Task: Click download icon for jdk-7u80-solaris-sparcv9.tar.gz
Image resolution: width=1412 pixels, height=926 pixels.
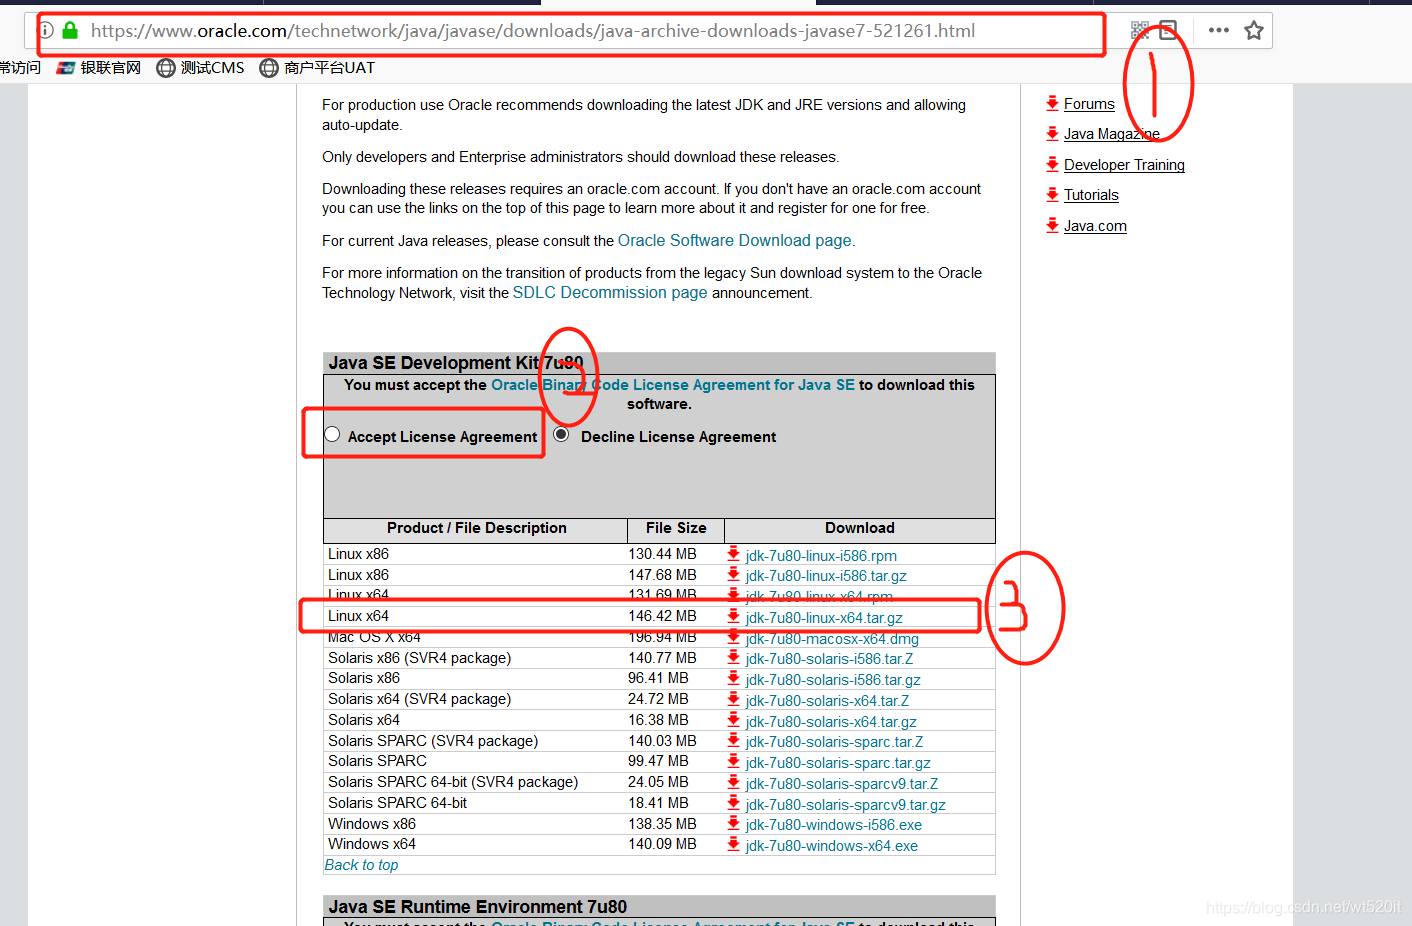Action: point(733,803)
